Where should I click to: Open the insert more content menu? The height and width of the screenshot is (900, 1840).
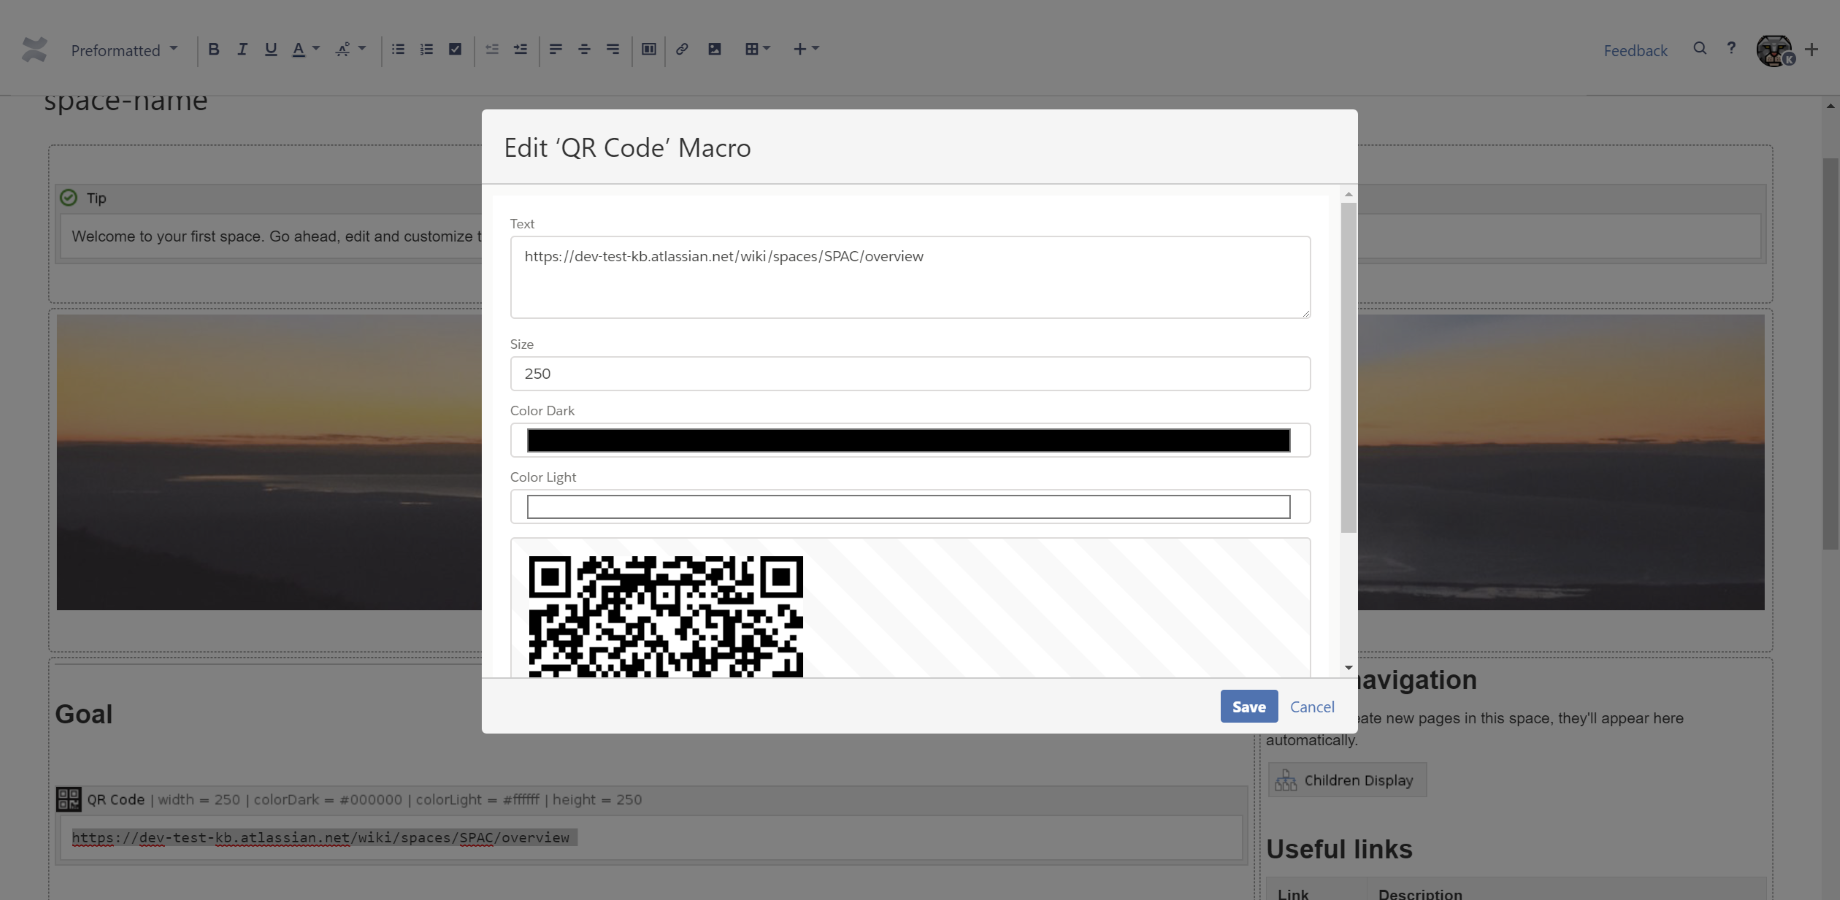click(806, 49)
